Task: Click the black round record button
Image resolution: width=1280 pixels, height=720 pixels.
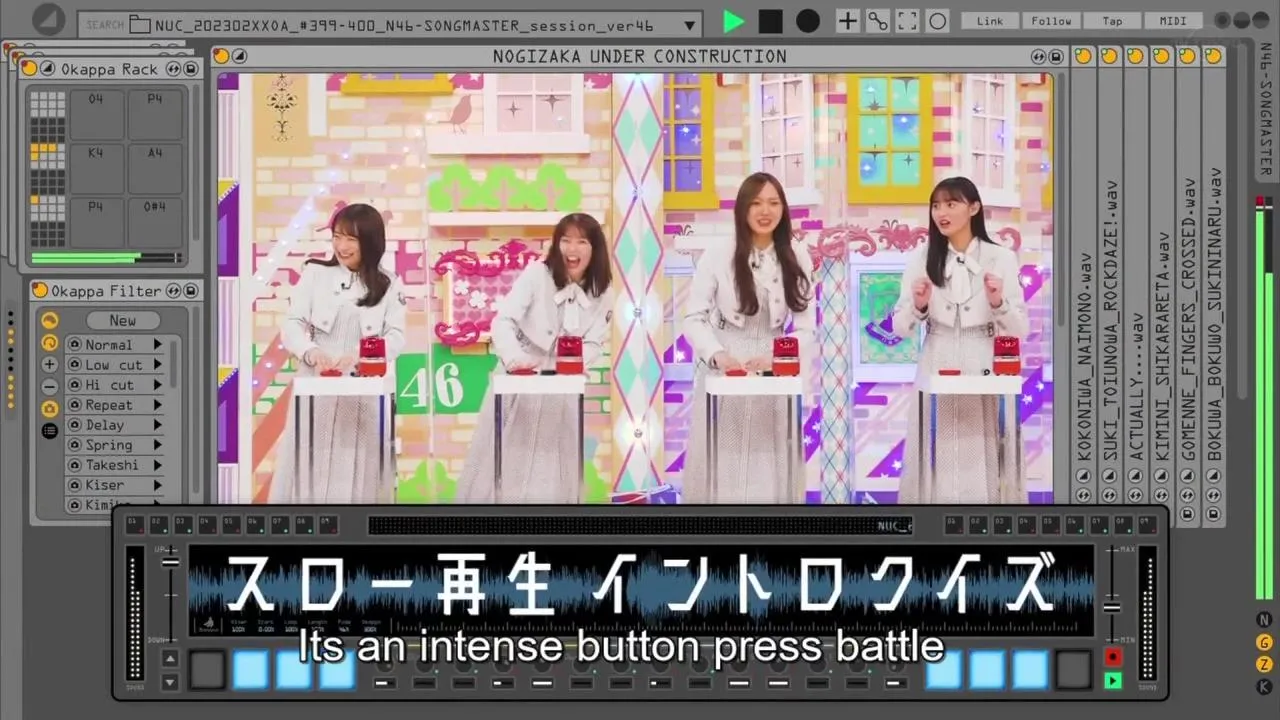Action: (807, 21)
